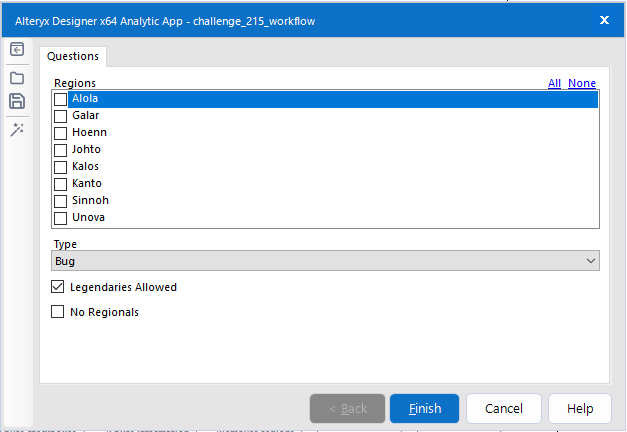This screenshot has width=627, height=432.
Task: Open the Type dropdown showing Bug
Action: (x=325, y=261)
